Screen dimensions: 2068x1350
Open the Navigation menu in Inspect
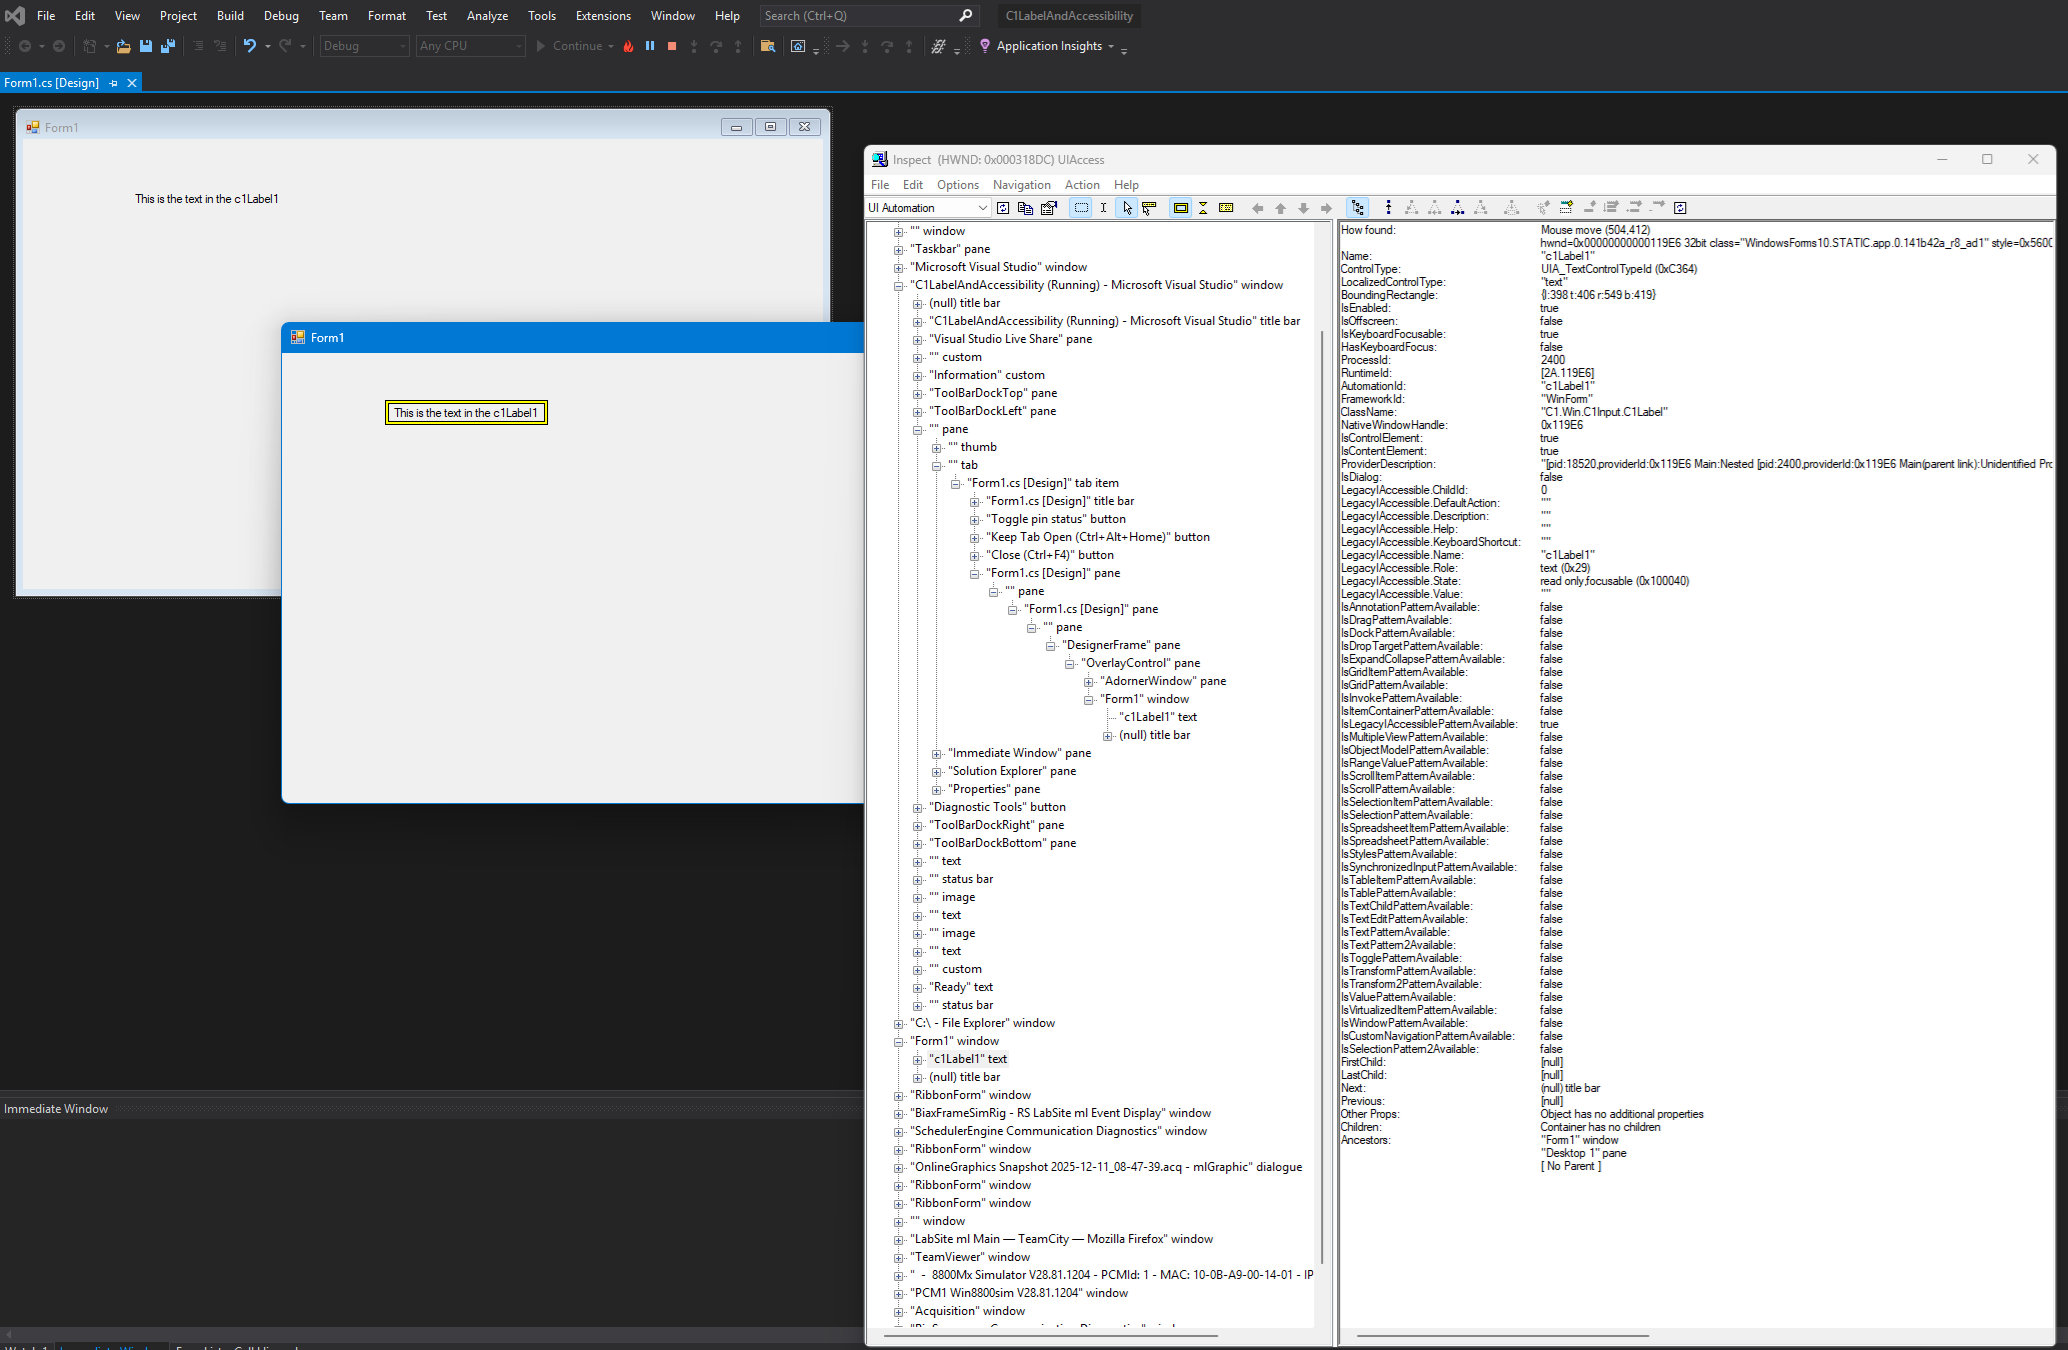click(1021, 185)
